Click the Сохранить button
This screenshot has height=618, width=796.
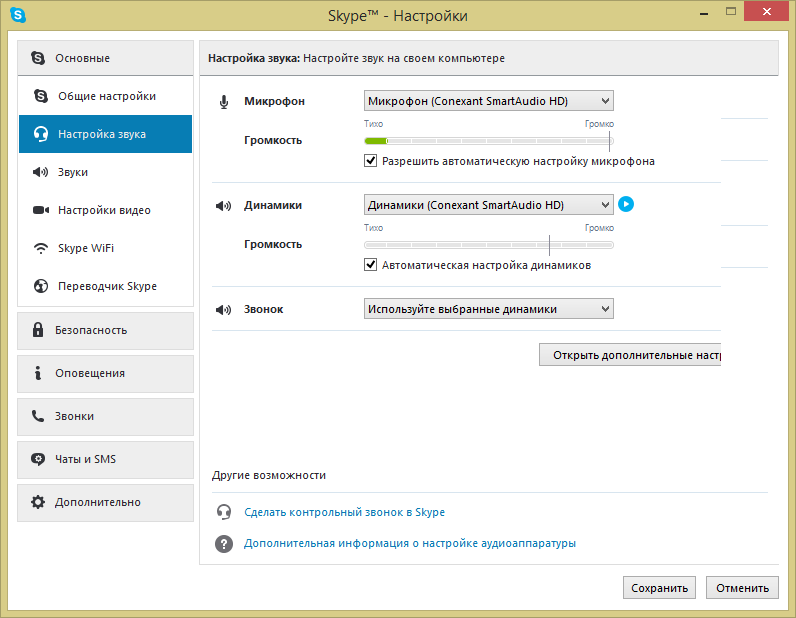pos(659,588)
